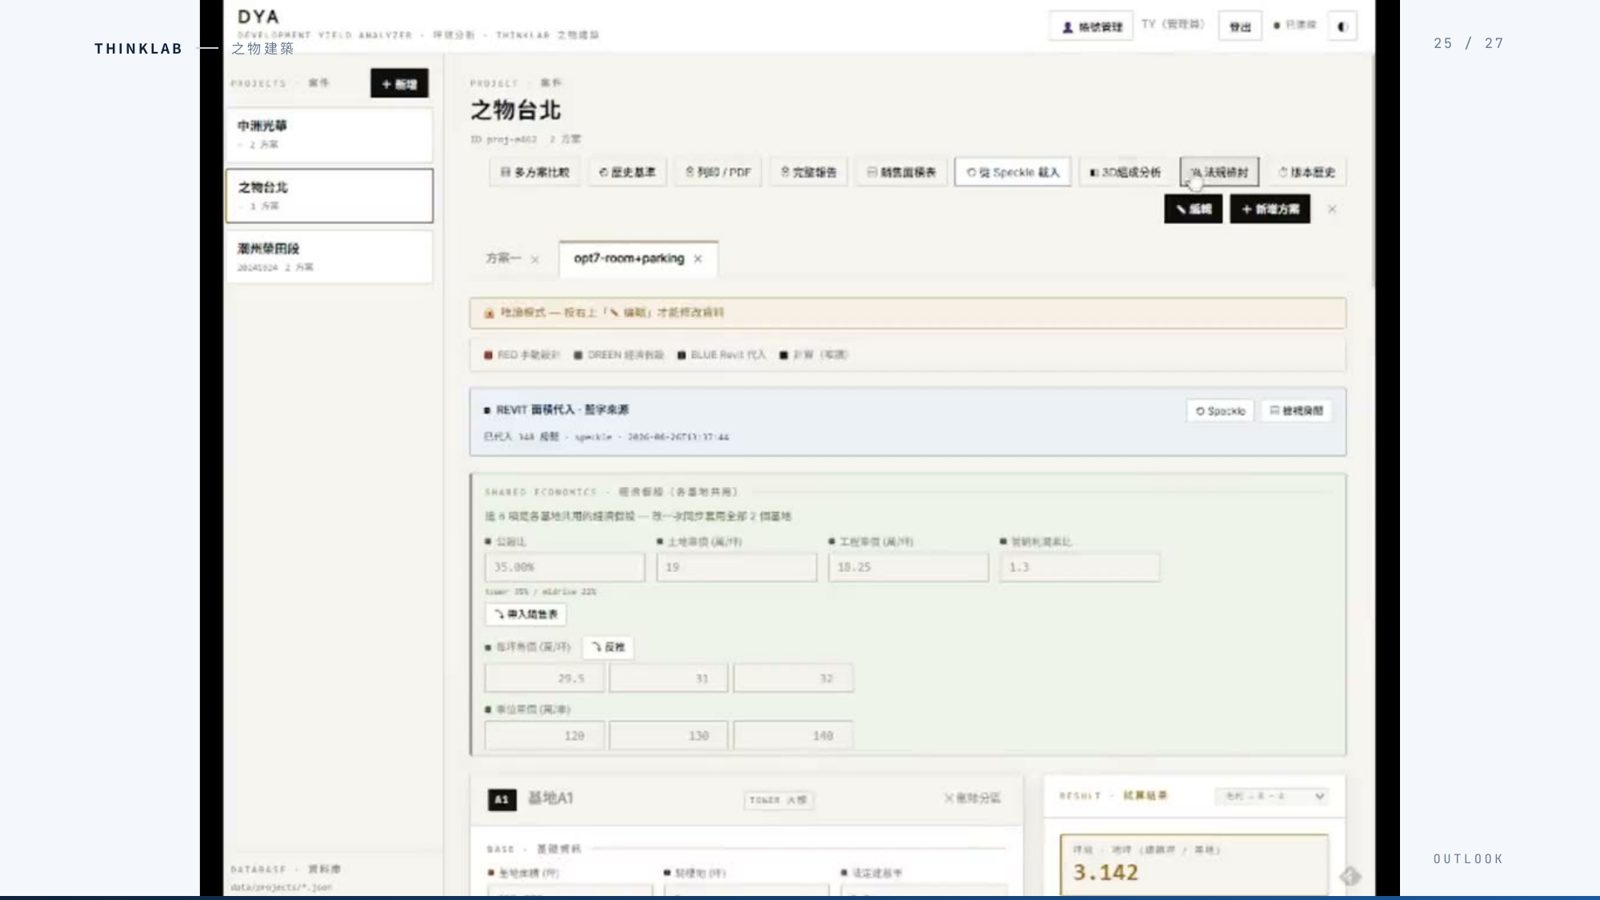This screenshot has height=900, width=1600.
Task: Click the field showing 1.3
Action: pyautogui.click(x=1080, y=567)
